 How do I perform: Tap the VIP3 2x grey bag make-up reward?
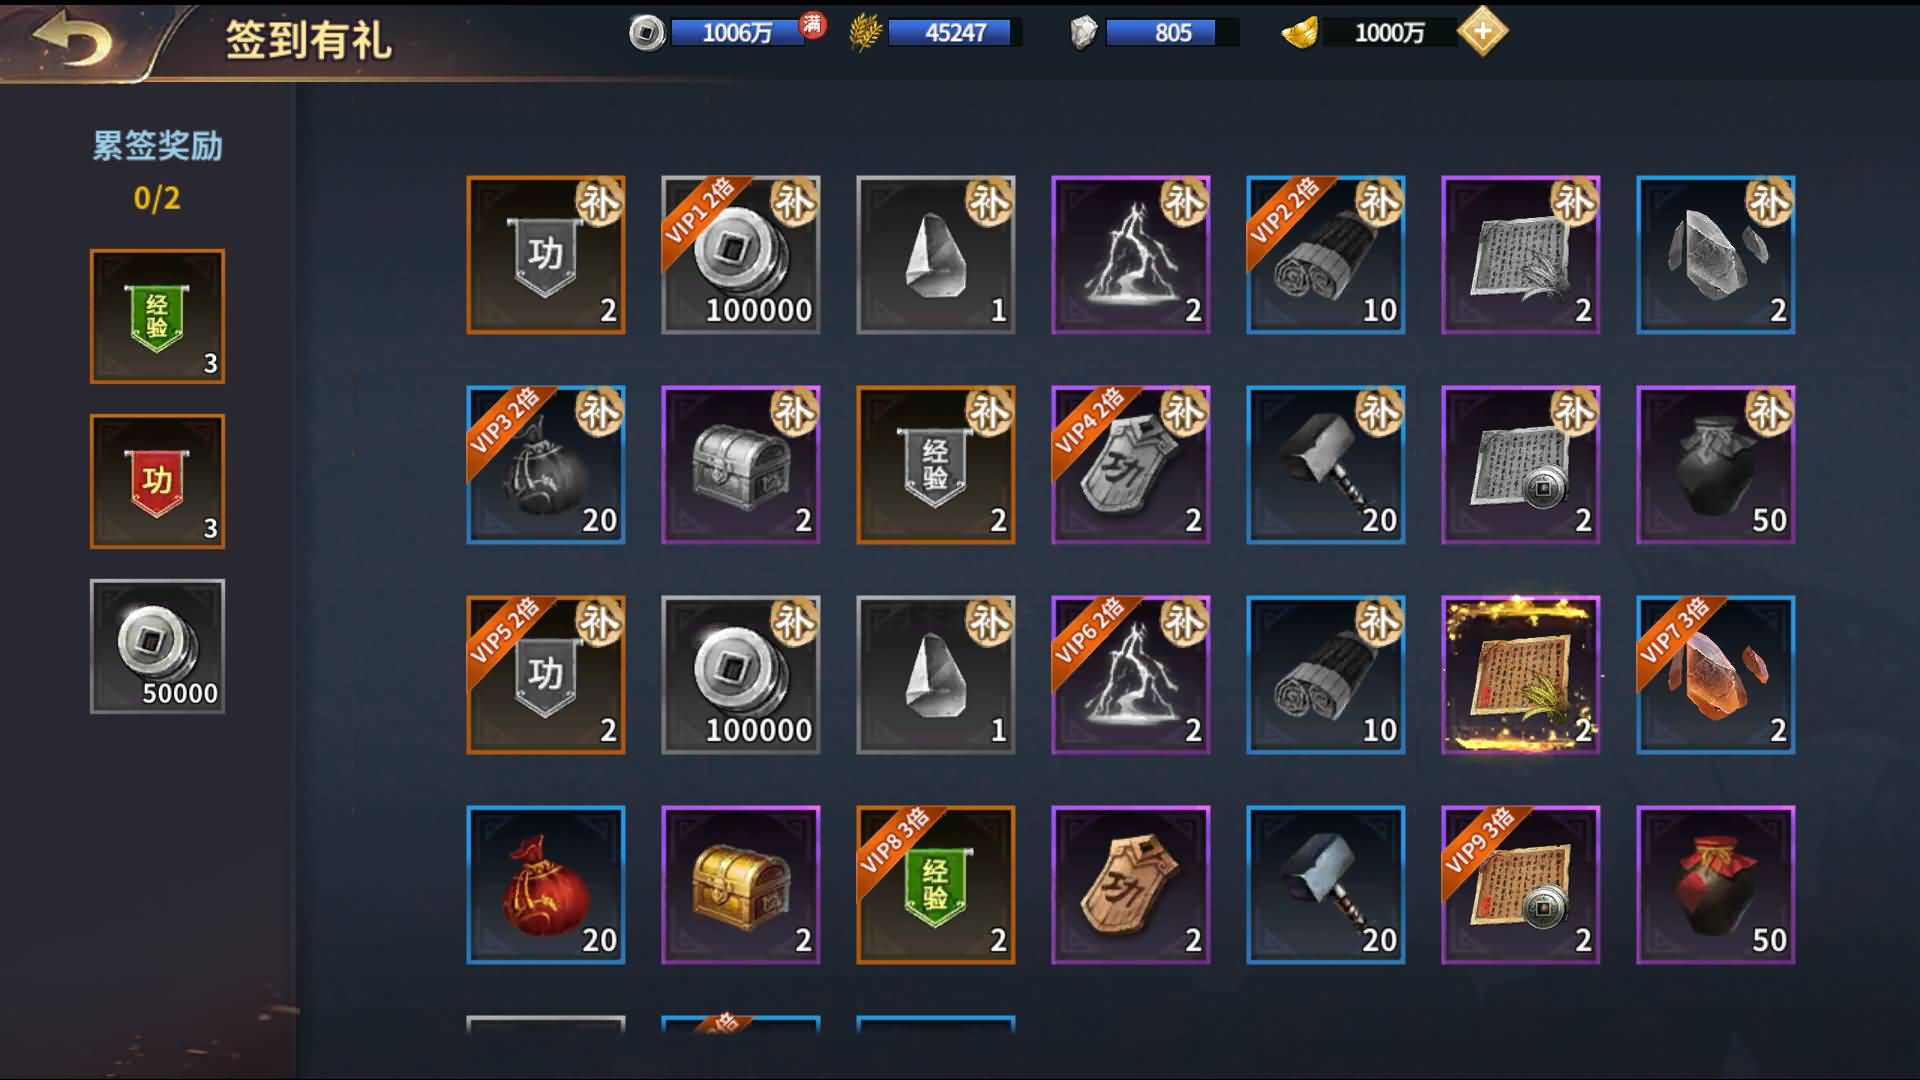pos(545,465)
